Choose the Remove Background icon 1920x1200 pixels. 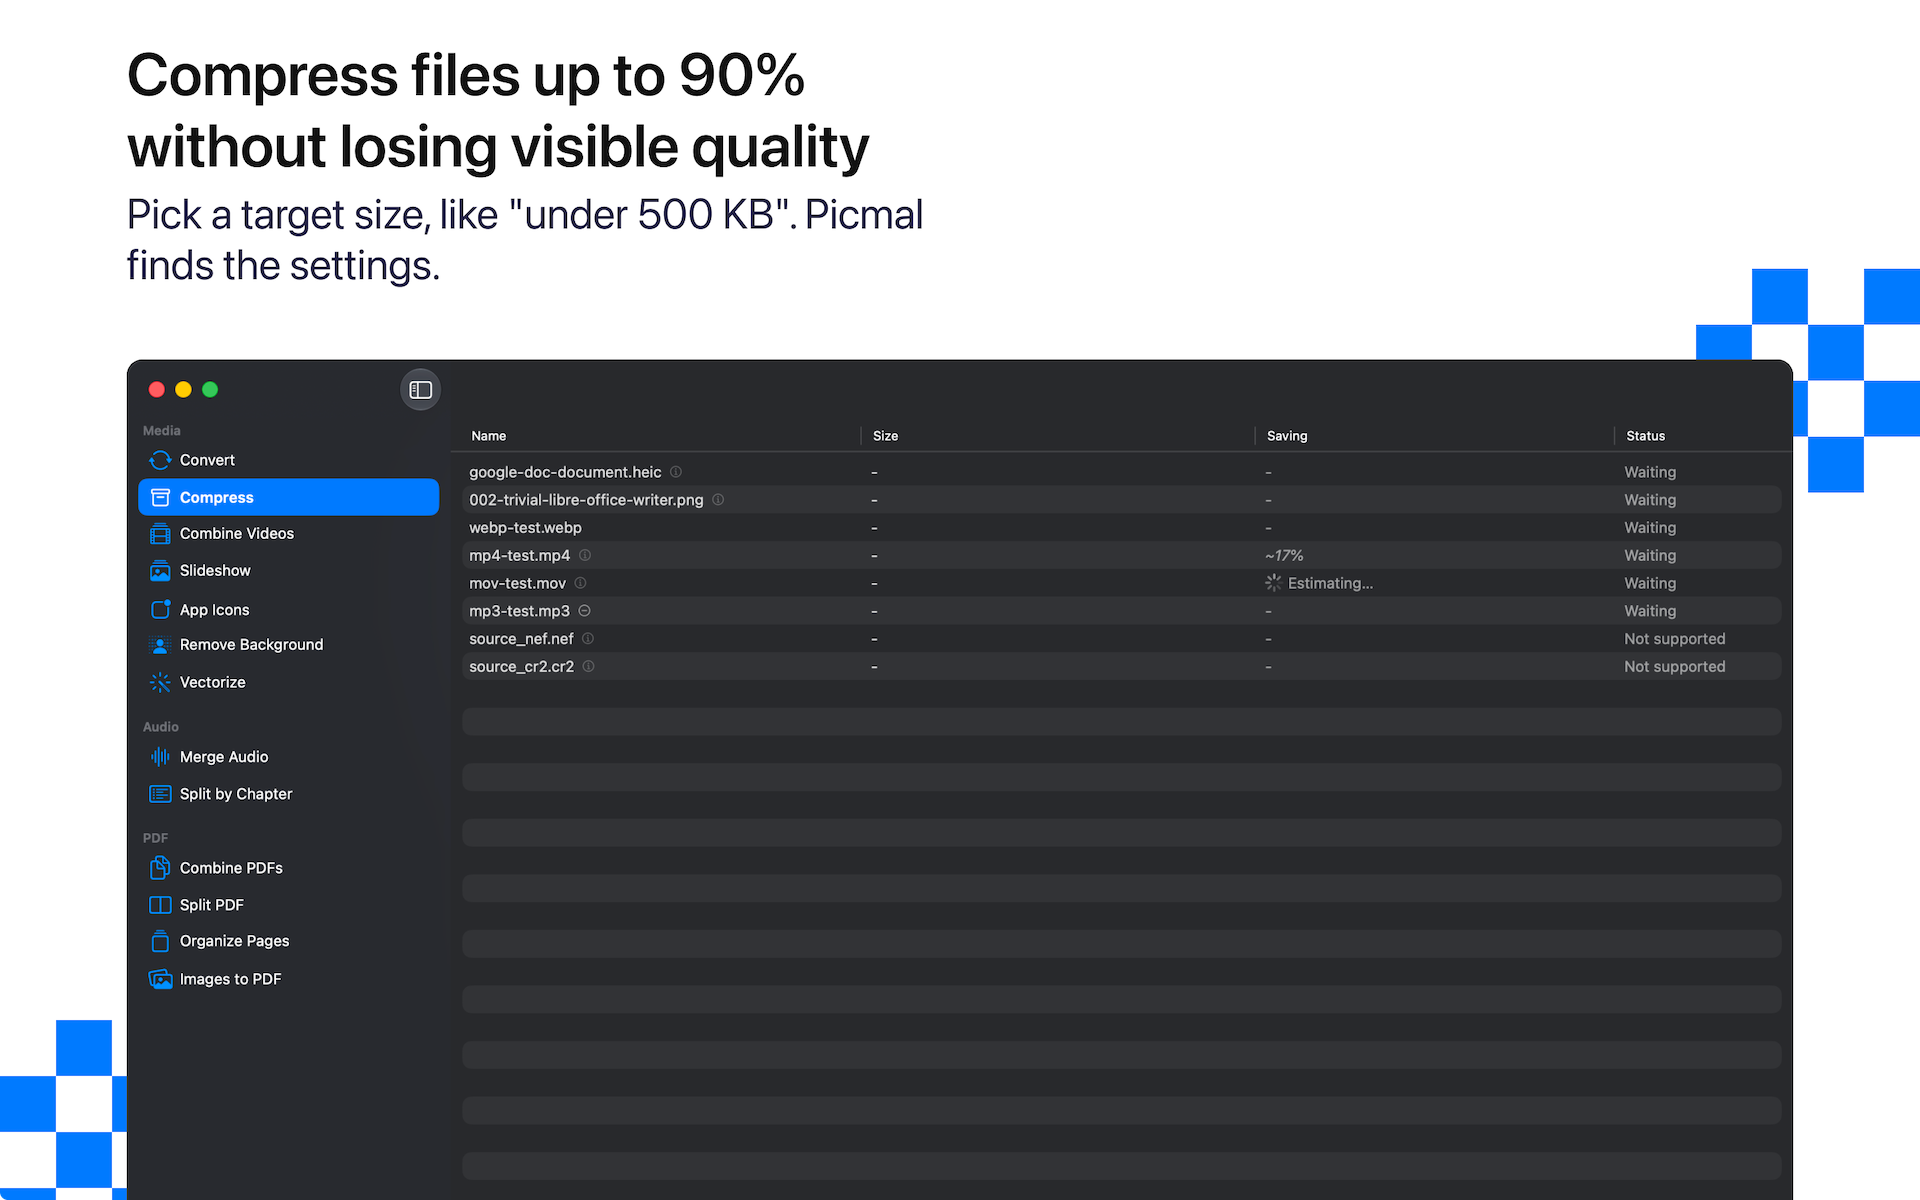[160, 645]
